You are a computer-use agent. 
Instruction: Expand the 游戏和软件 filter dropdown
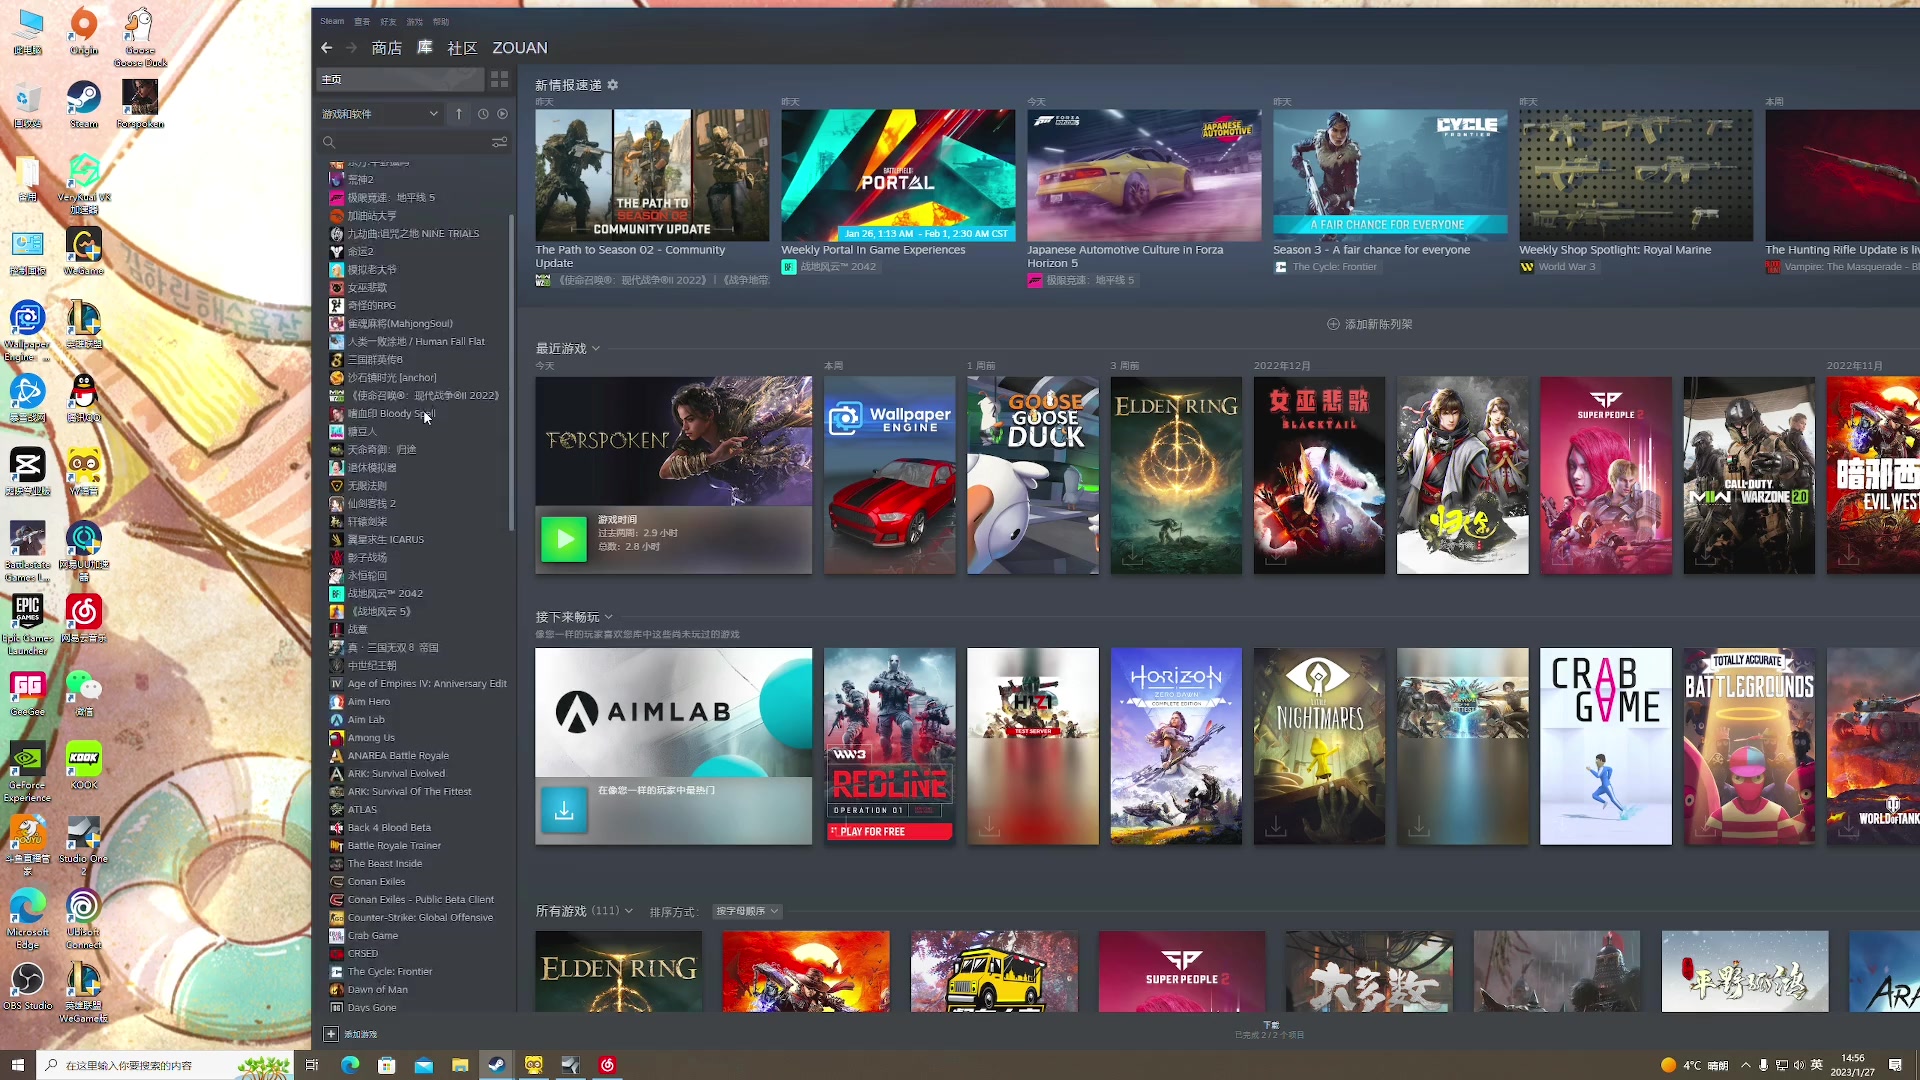[380, 114]
